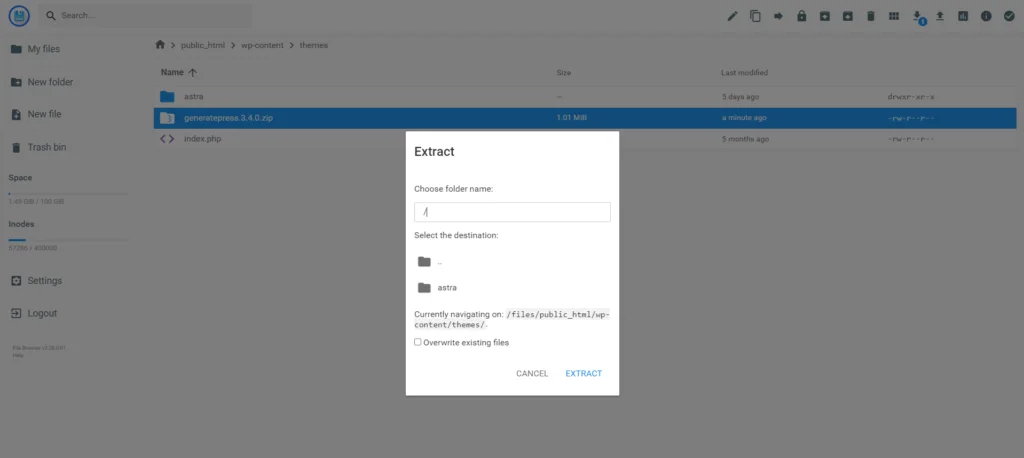The image size is (1024, 458).
Task: Click the Choose folder name input field
Action: [512, 212]
